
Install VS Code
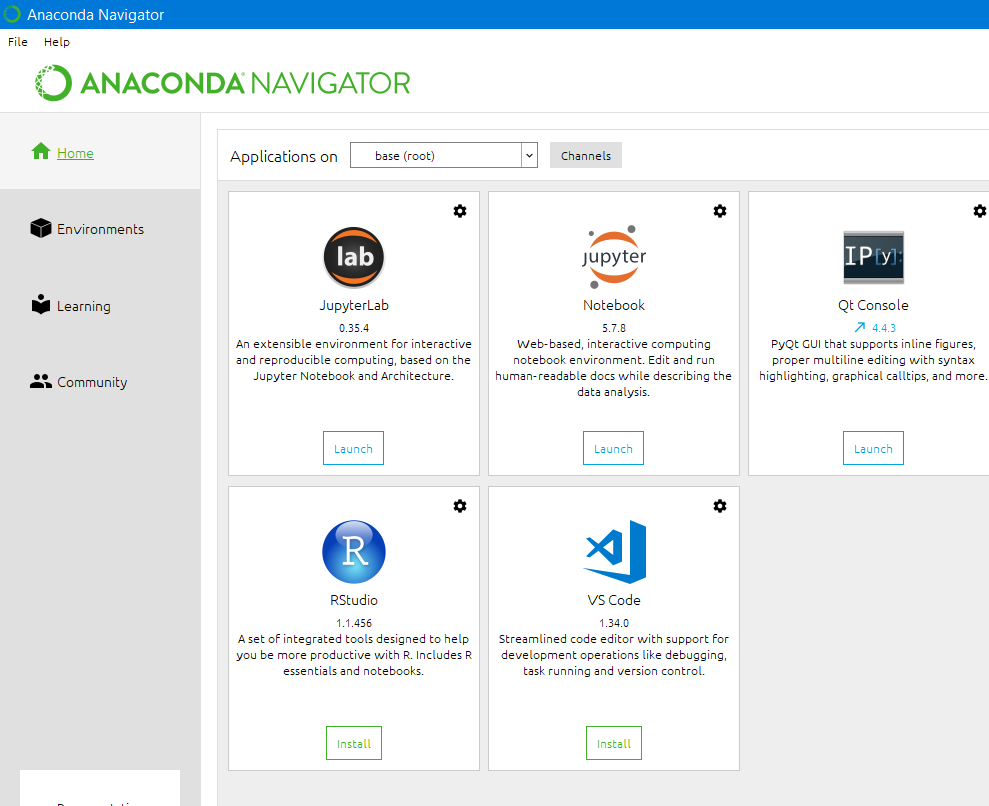tap(614, 744)
